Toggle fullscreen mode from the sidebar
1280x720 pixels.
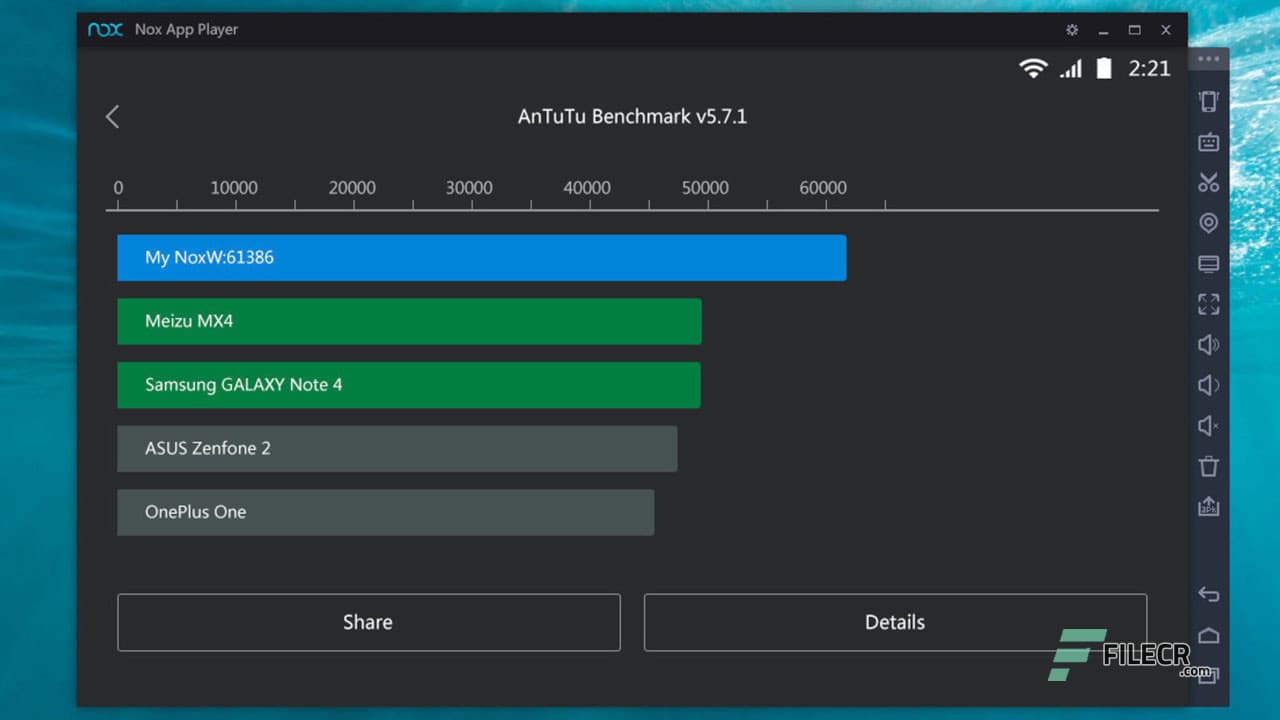tap(1208, 304)
